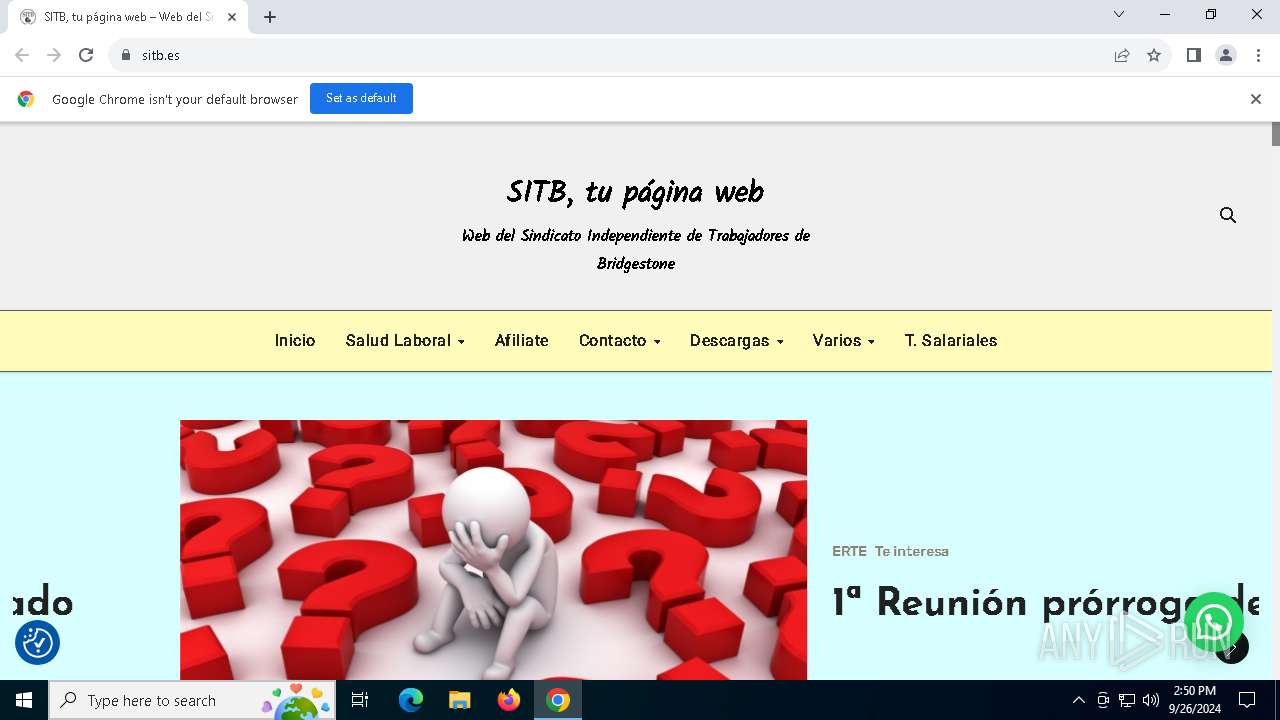Open Windows notification center
The height and width of the screenshot is (720, 1280).
click(1247, 700)
